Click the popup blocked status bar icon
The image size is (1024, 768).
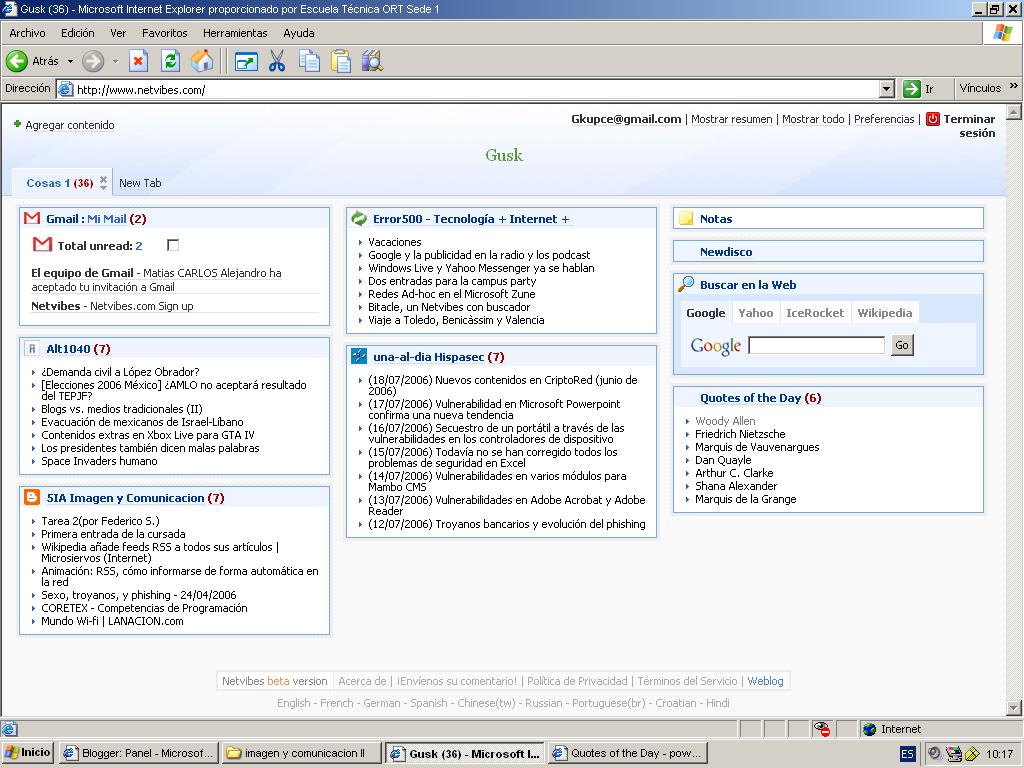pos(822,729)
